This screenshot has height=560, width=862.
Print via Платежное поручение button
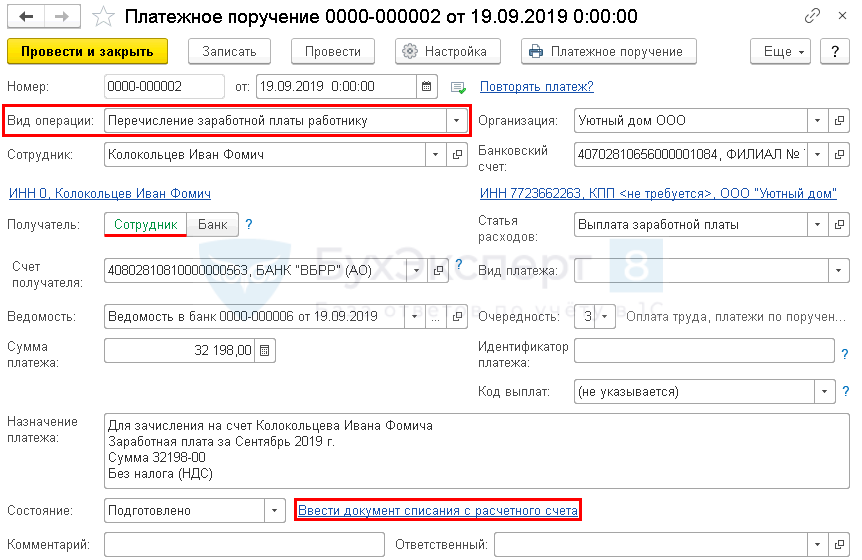(609, 51)
